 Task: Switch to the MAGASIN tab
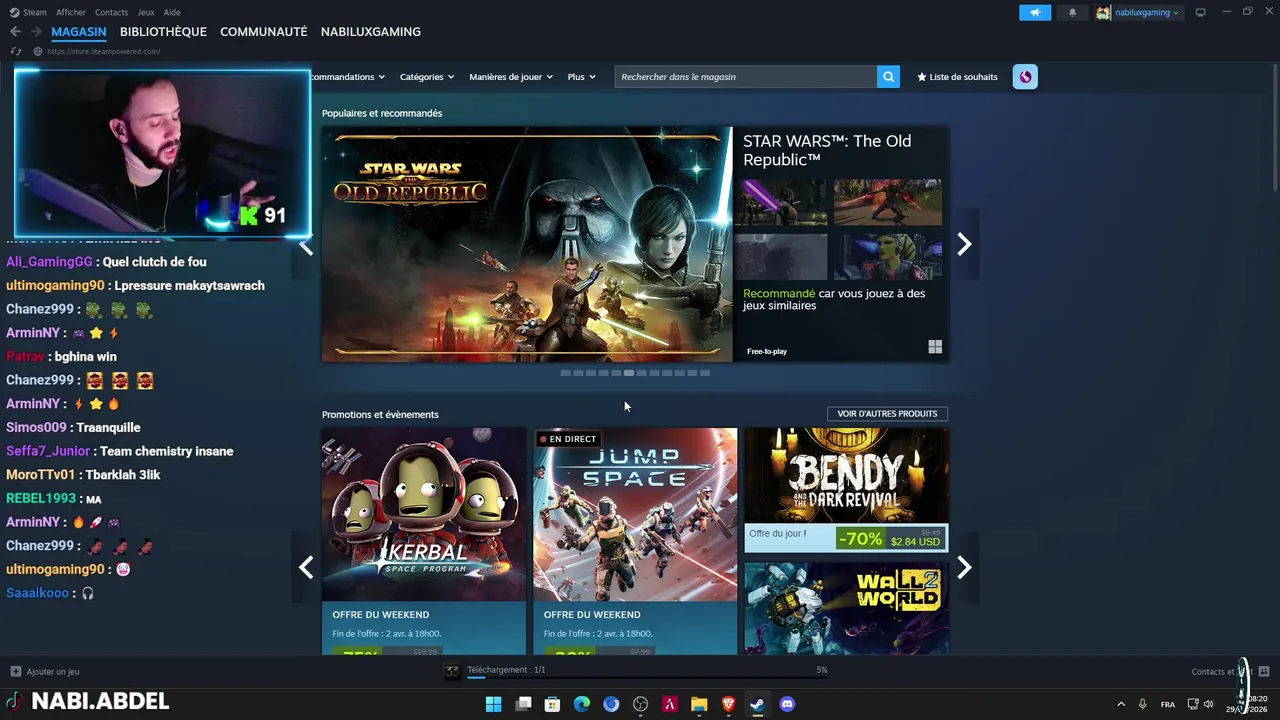[79, 32]
